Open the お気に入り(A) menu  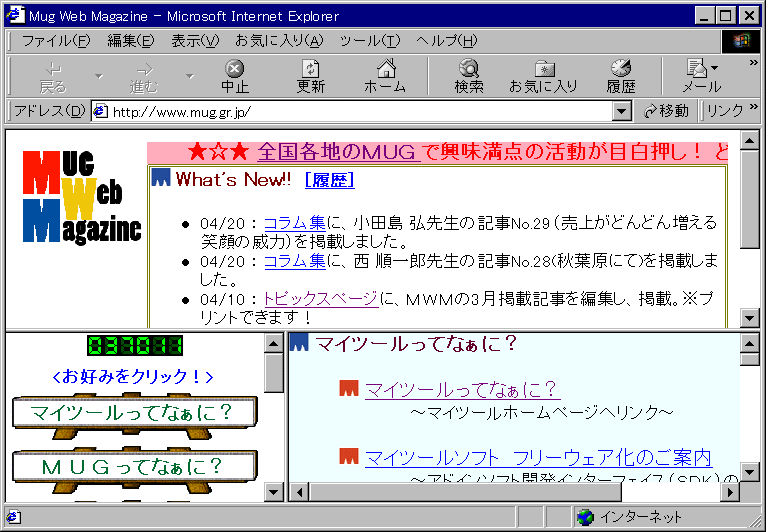click(x=279, y=41)
